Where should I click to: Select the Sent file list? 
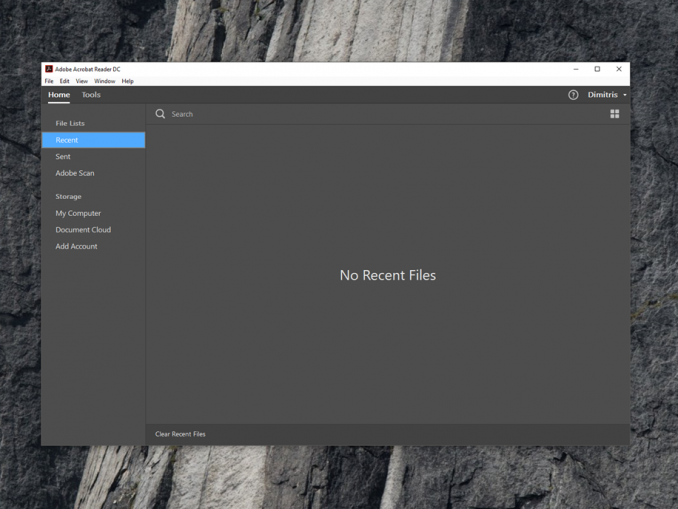[x=63, y=157]
